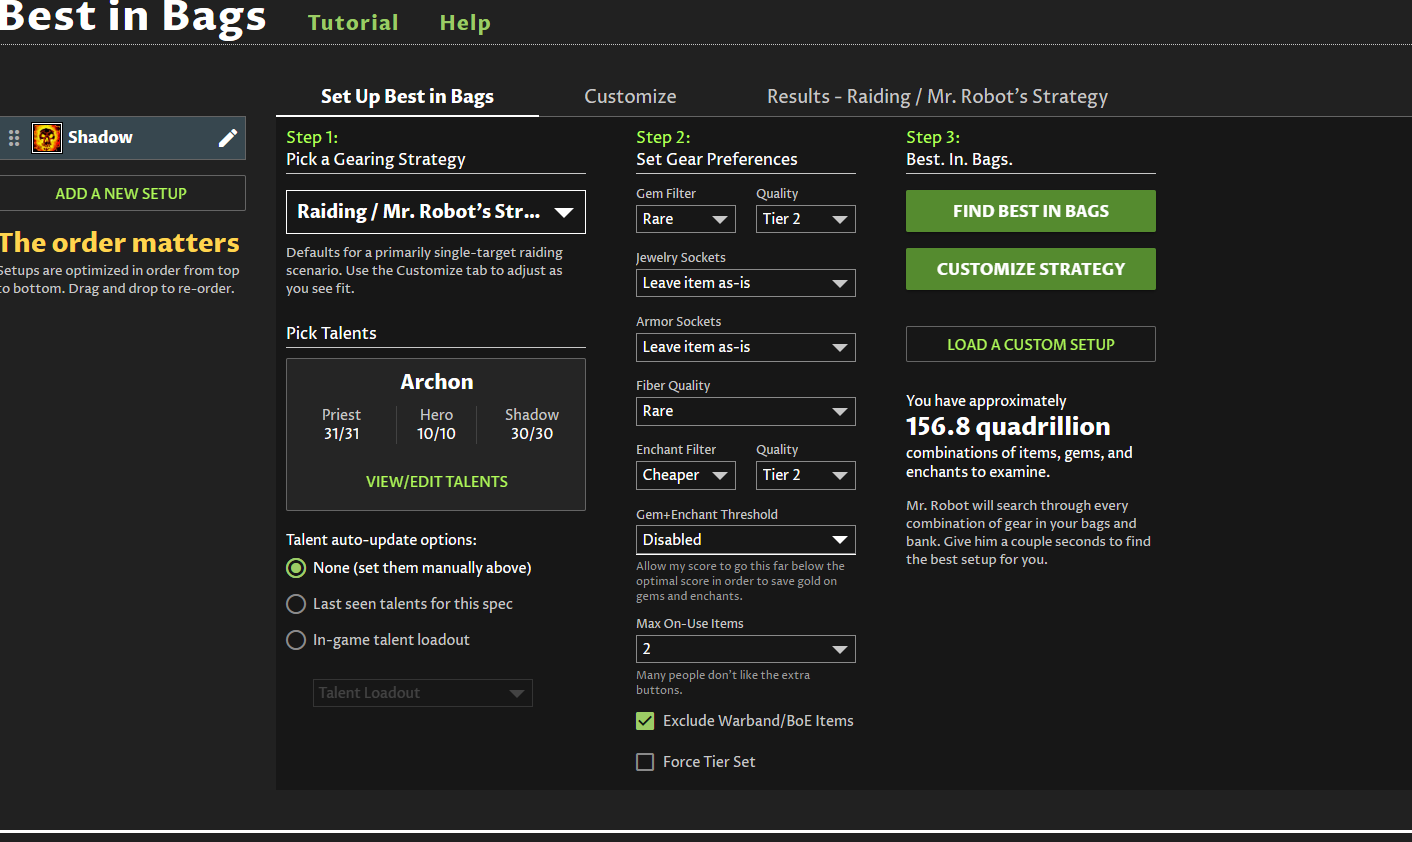Click the Shadow priest spec icon

[47, 138]
